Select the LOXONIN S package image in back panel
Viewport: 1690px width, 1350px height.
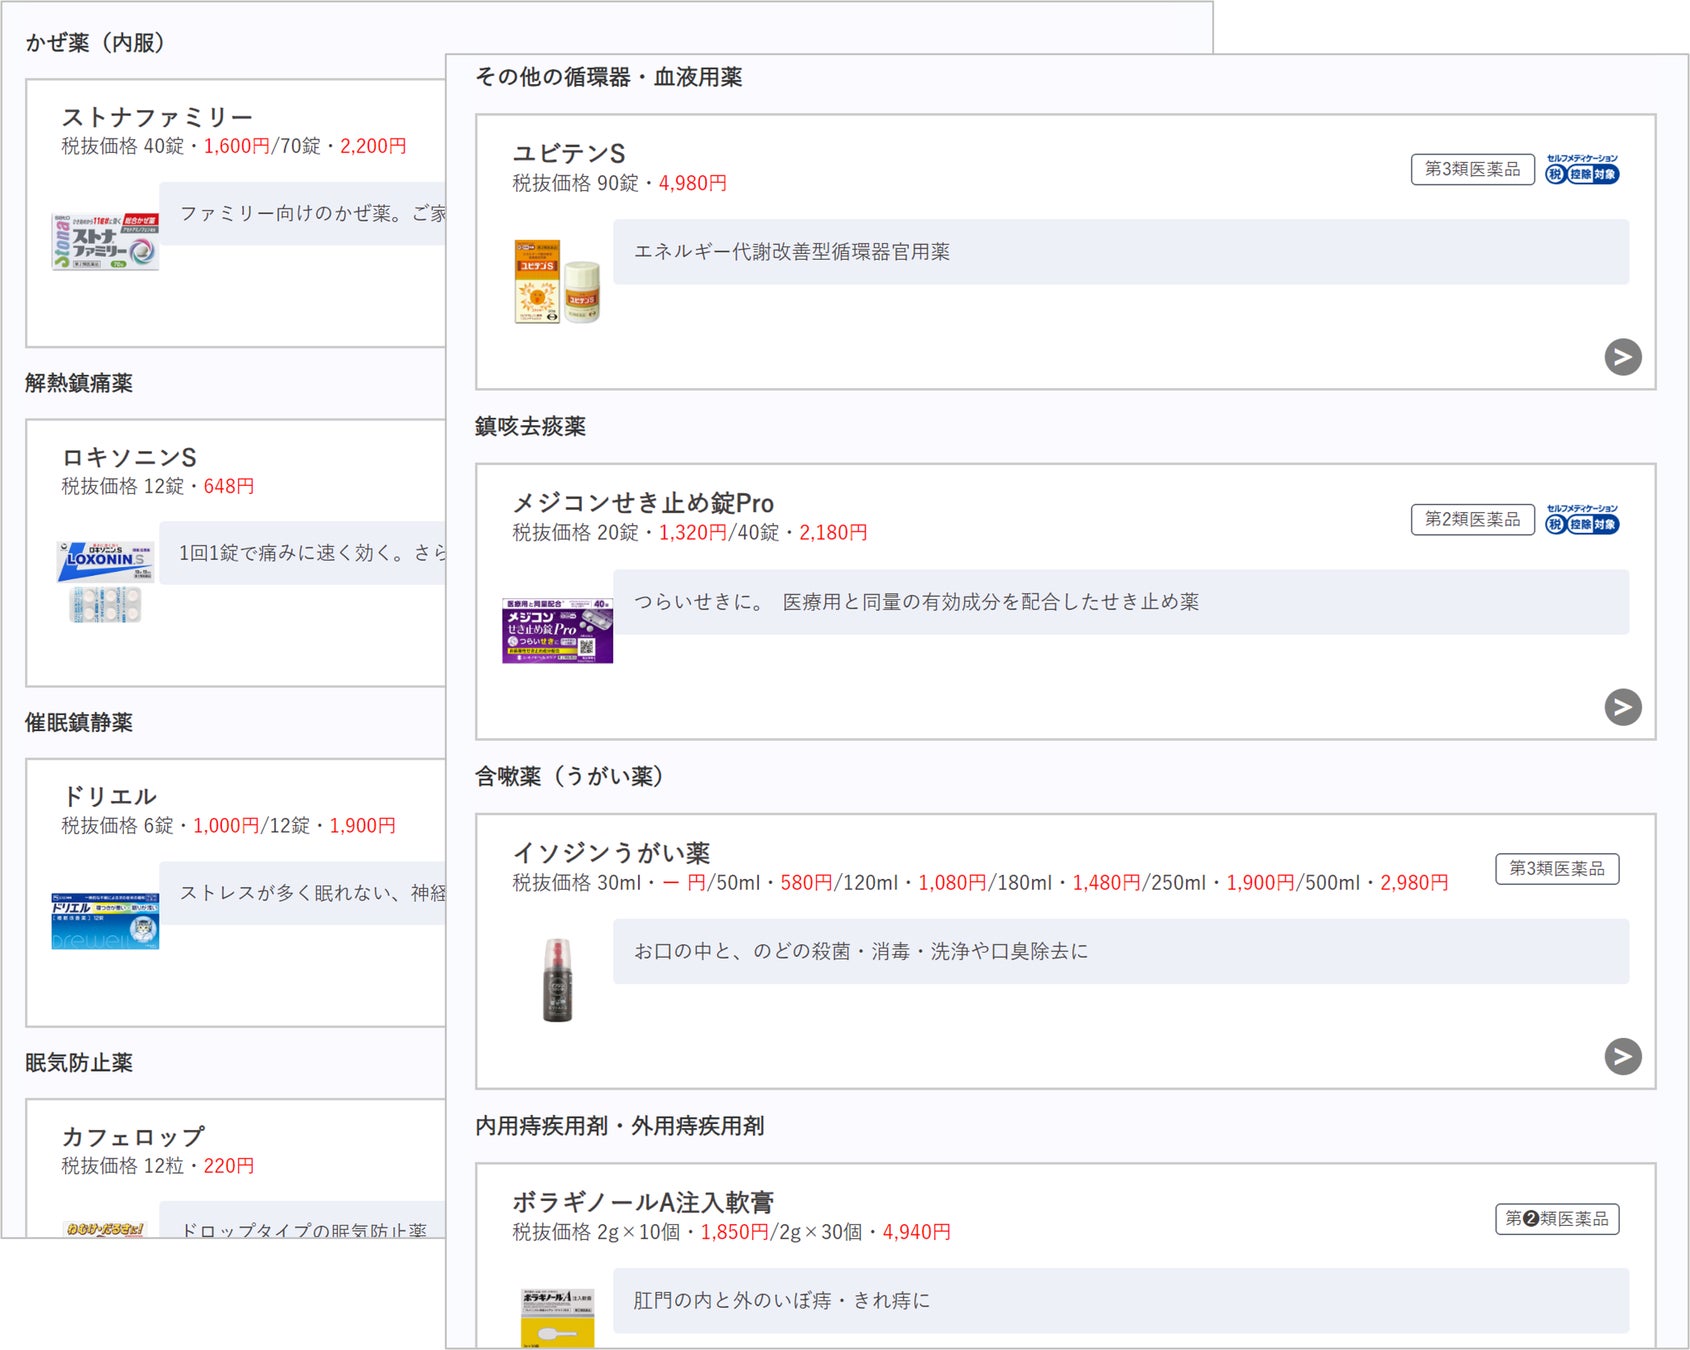105,581
